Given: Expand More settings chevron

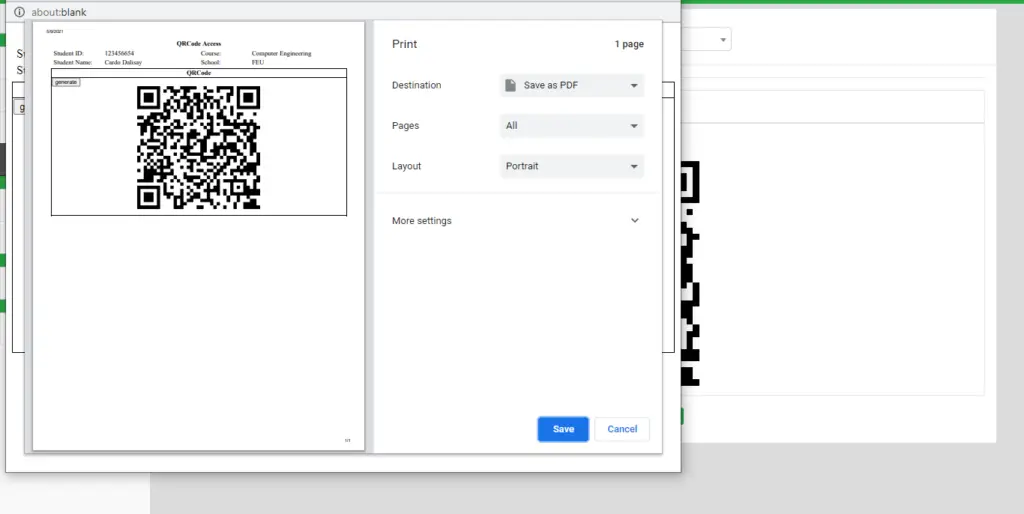Looking at the screenshot, I should pyautogui.click(x=635, y=221).
